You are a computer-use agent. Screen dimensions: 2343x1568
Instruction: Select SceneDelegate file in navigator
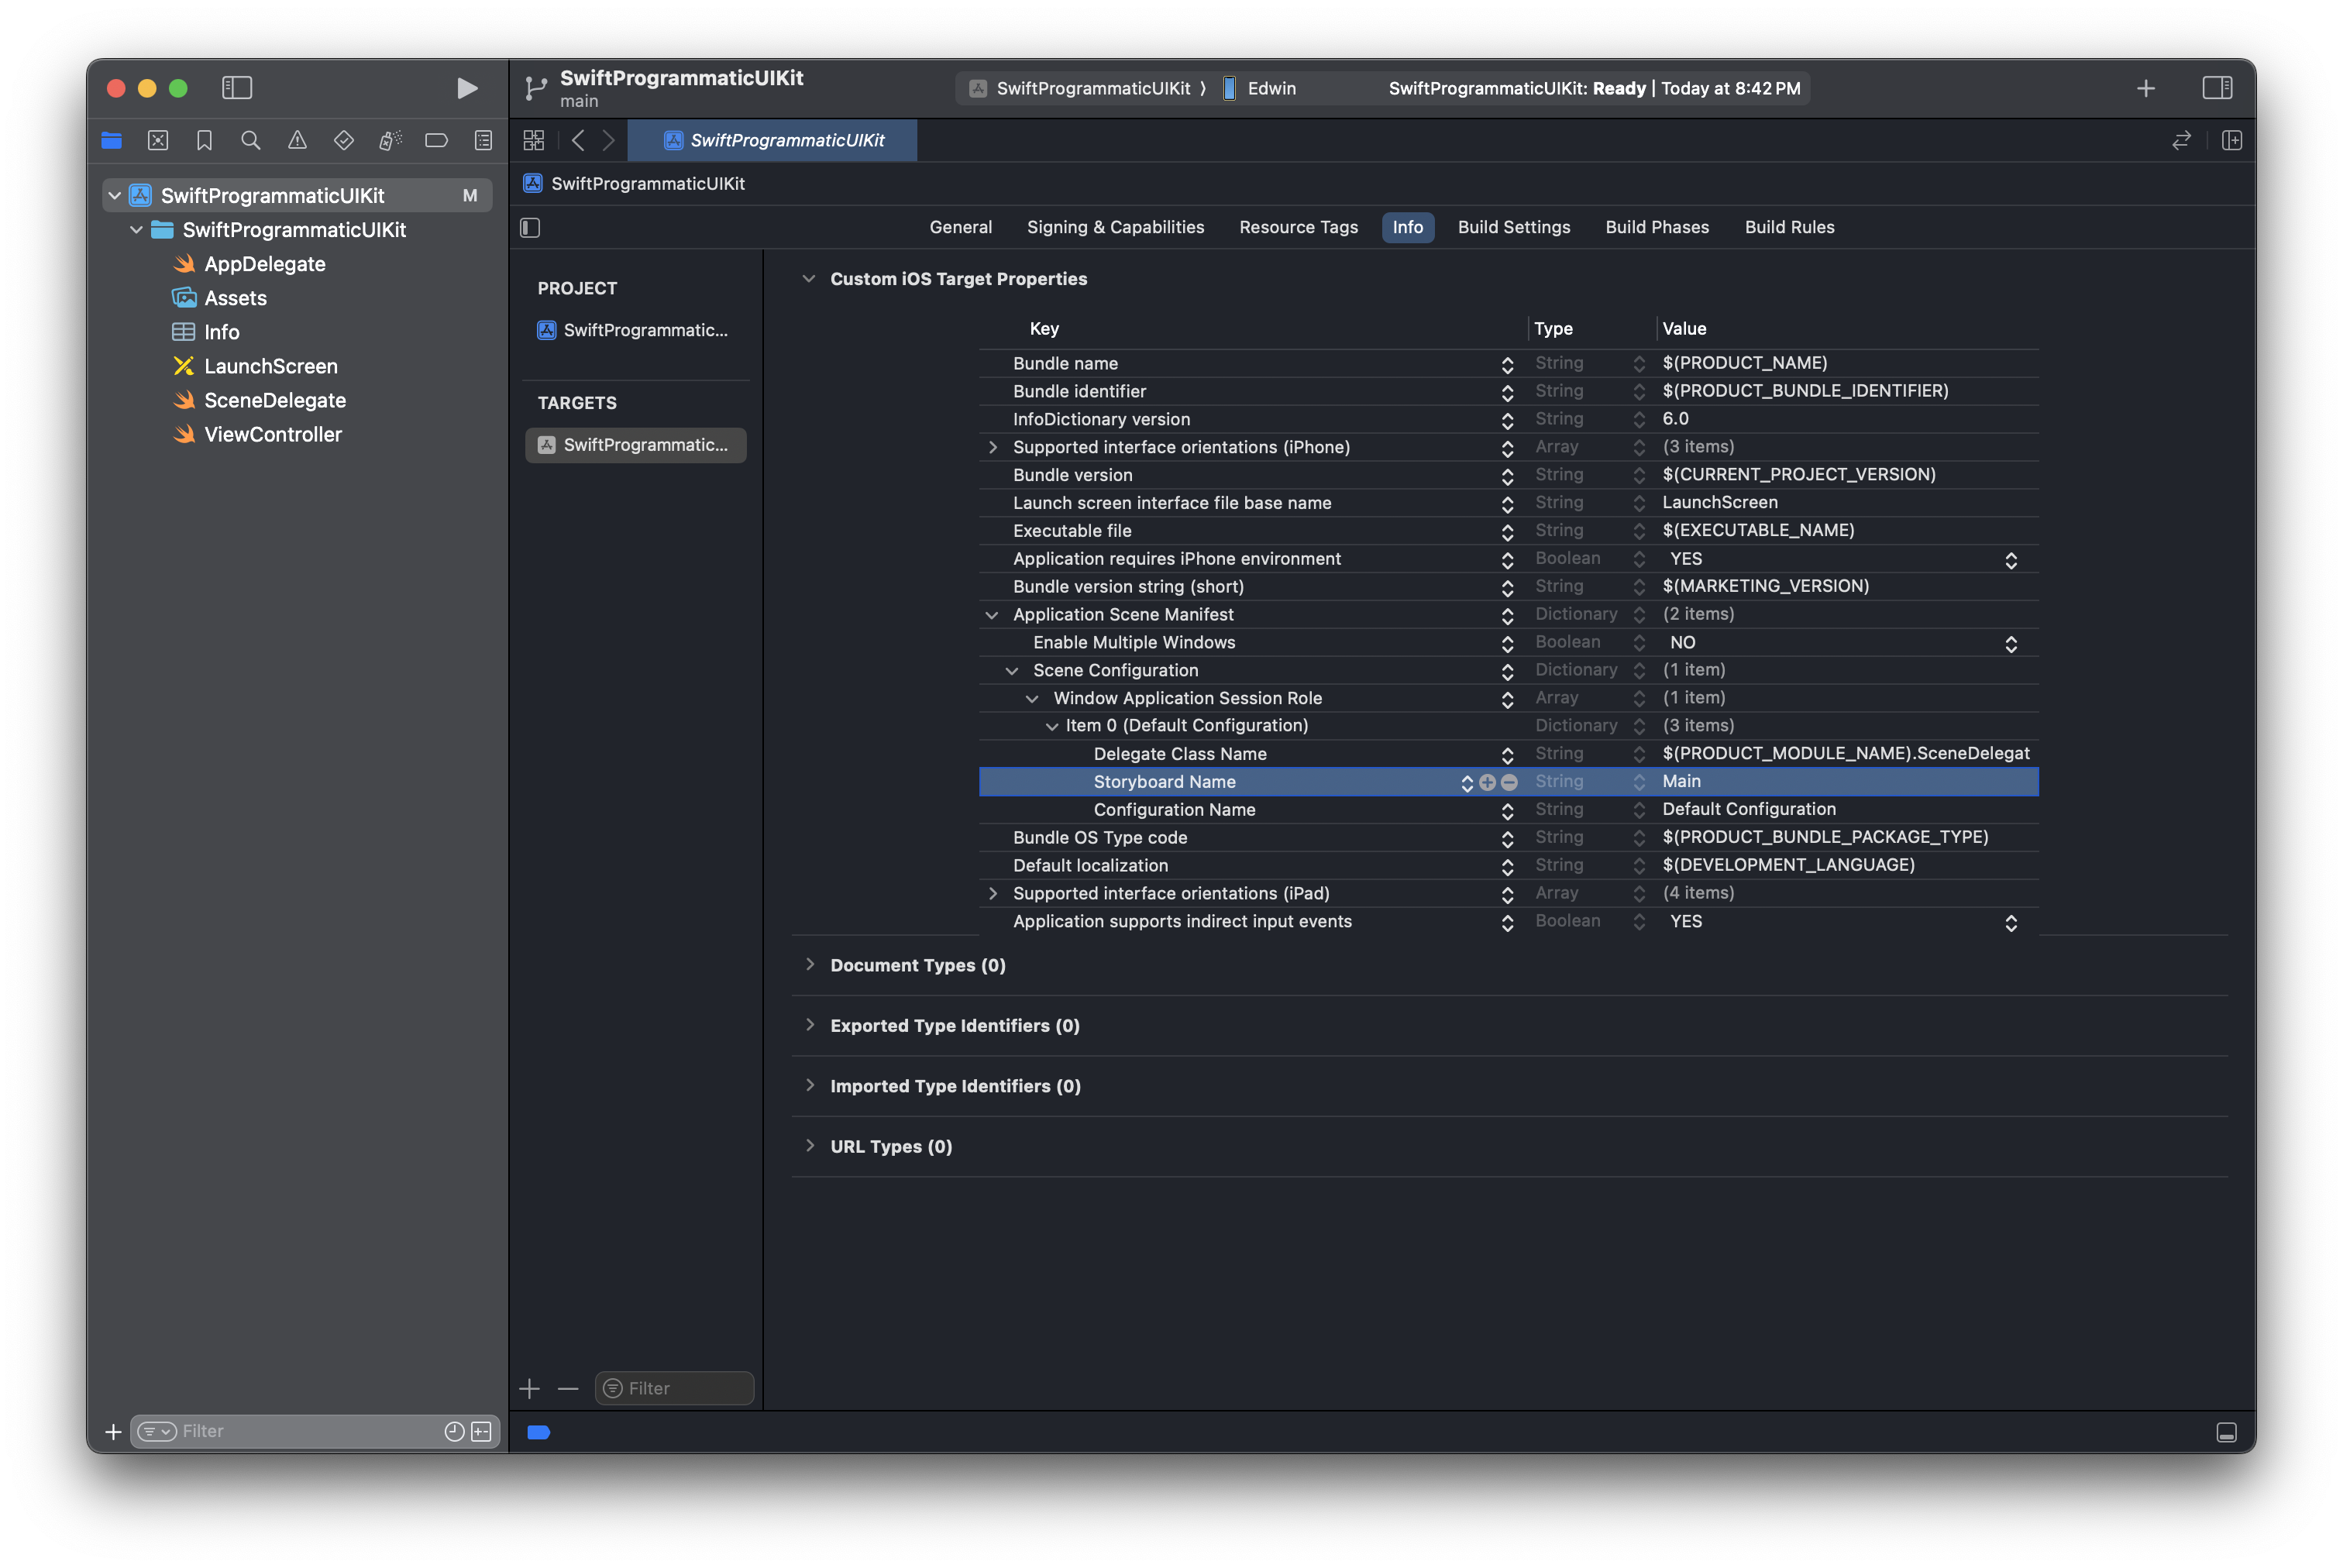click(x=275, y=400)
